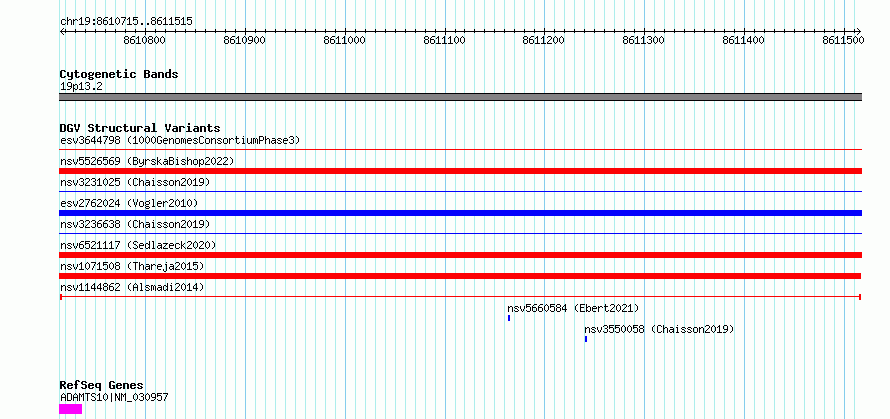
Task: Select the nsv5526569 ByrskaBishop2022 label
Action: pyautogui.click(x=147, y=161)
